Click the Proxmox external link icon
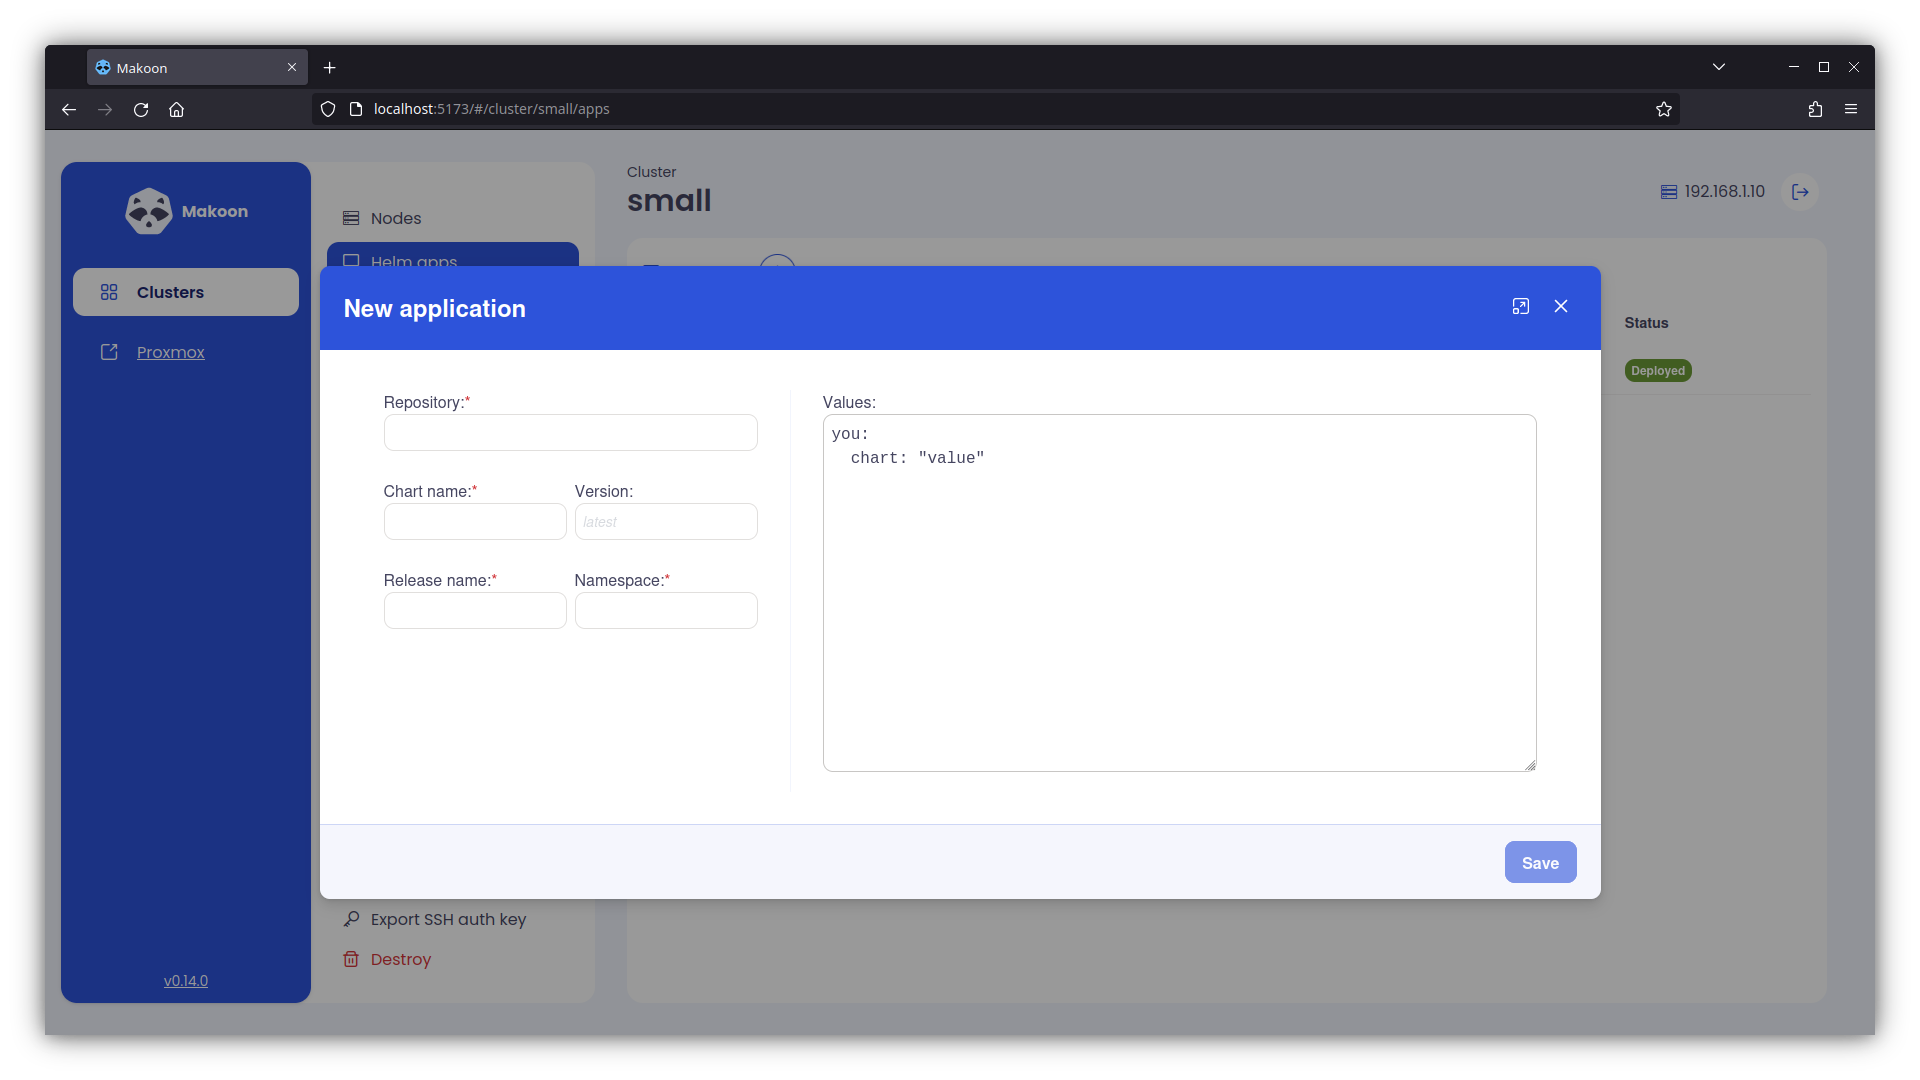 [x=109, y=352]
